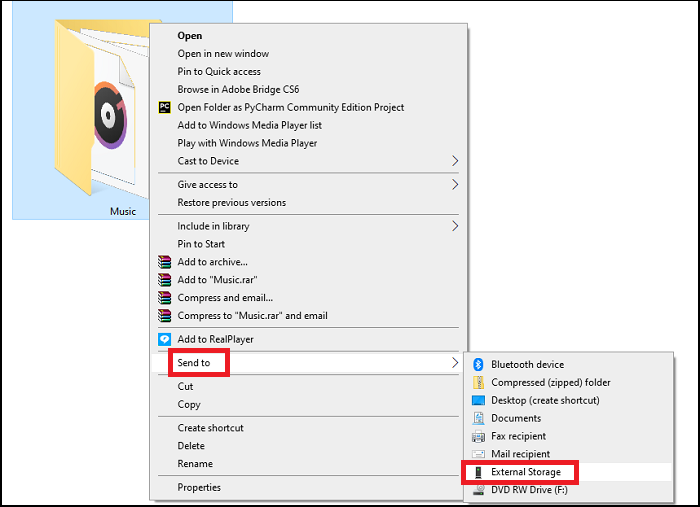
Task: Open the Send to submenu
Action: tap(194, 362)
